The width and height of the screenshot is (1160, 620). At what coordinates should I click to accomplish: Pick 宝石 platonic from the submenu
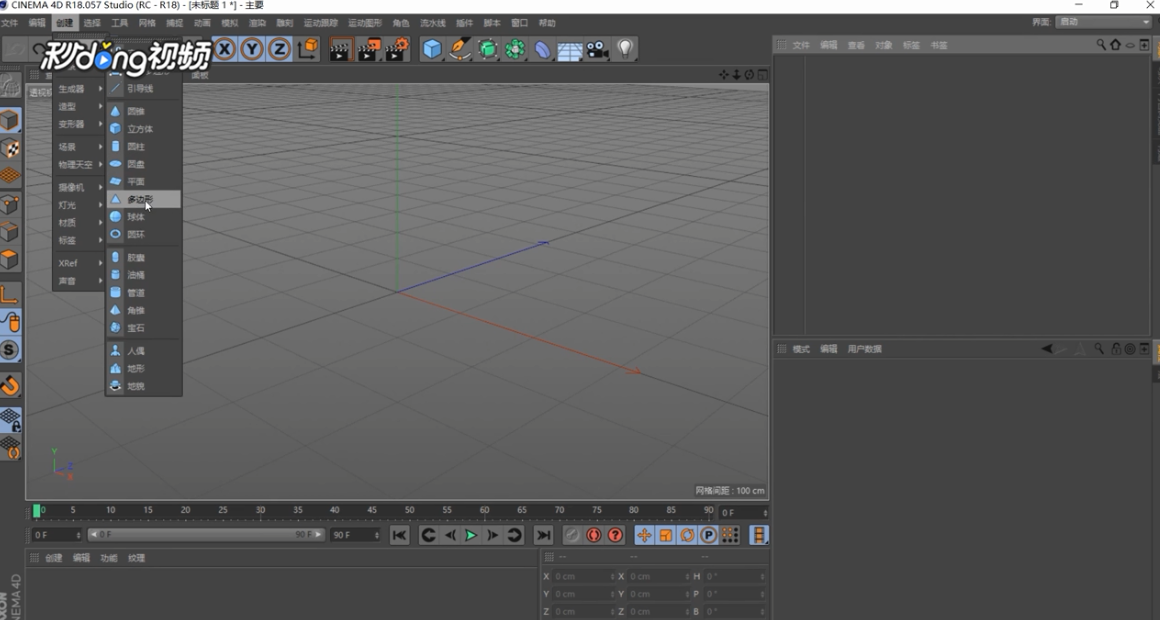point(144,328)
